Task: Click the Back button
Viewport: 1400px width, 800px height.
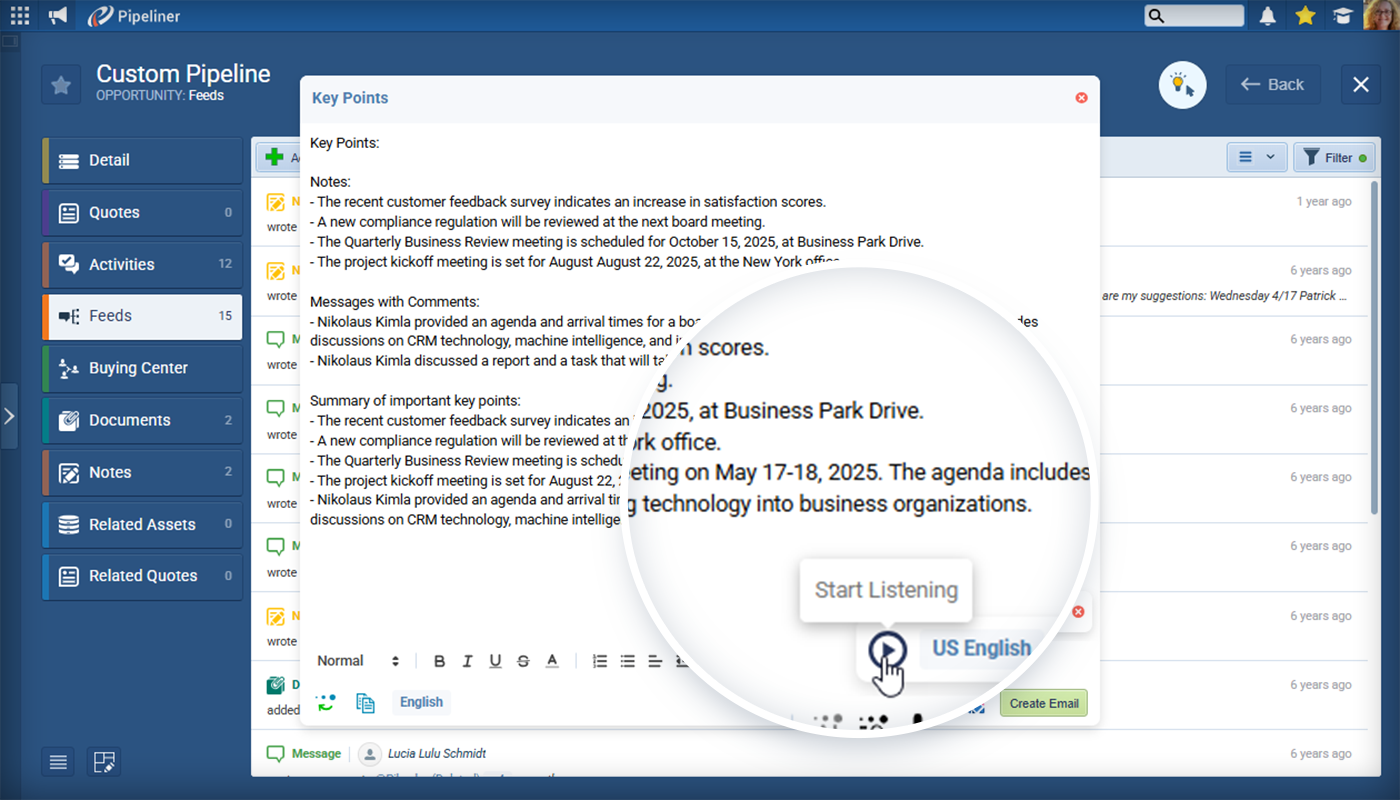Action: tap(1273, 85)
